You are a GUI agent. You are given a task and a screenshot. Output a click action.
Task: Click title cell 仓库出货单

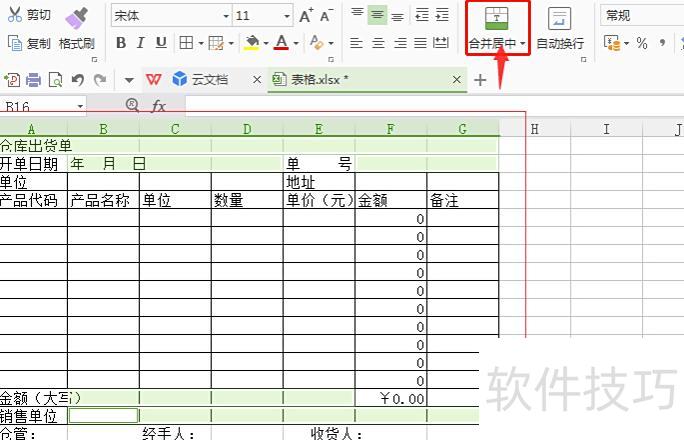(x=34, y=146)
